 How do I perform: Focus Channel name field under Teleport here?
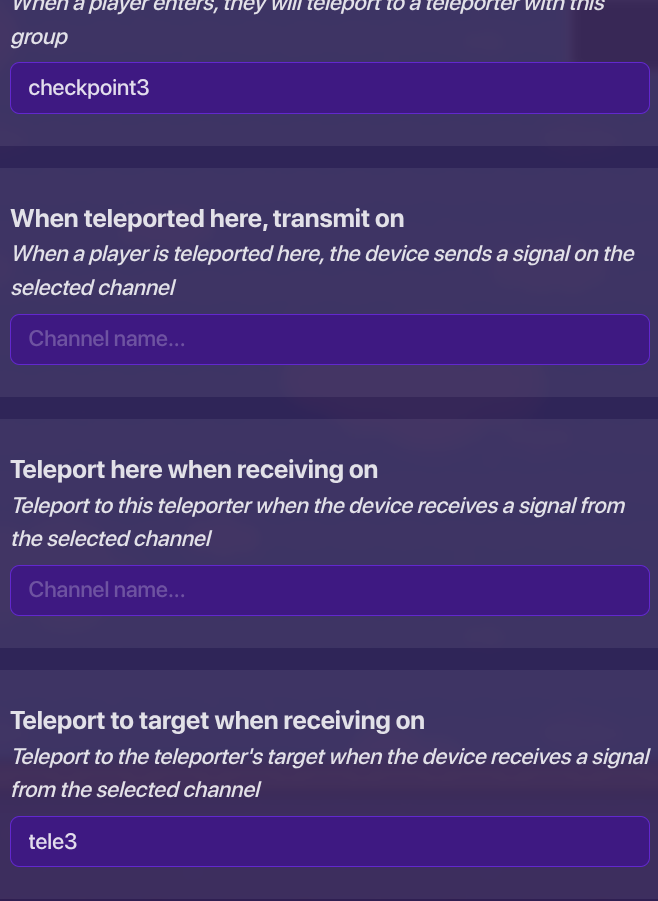pyautogui.click(x=330, y=590)
